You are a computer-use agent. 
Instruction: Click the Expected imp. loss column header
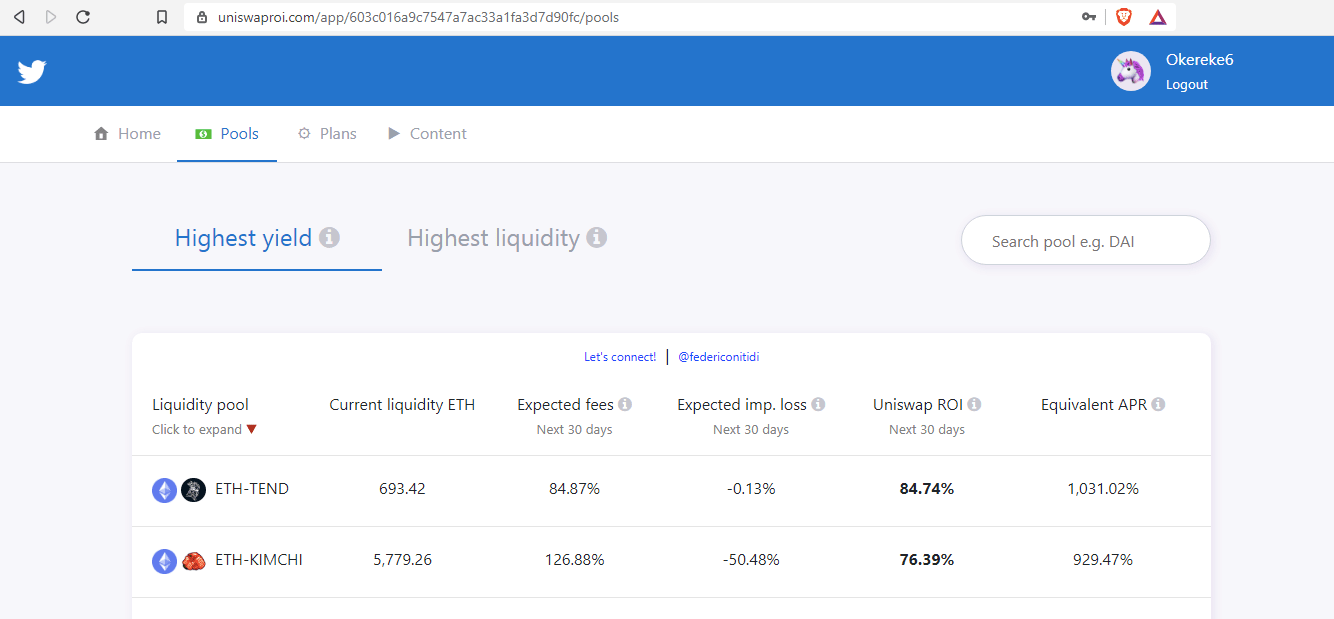point(742,405)
